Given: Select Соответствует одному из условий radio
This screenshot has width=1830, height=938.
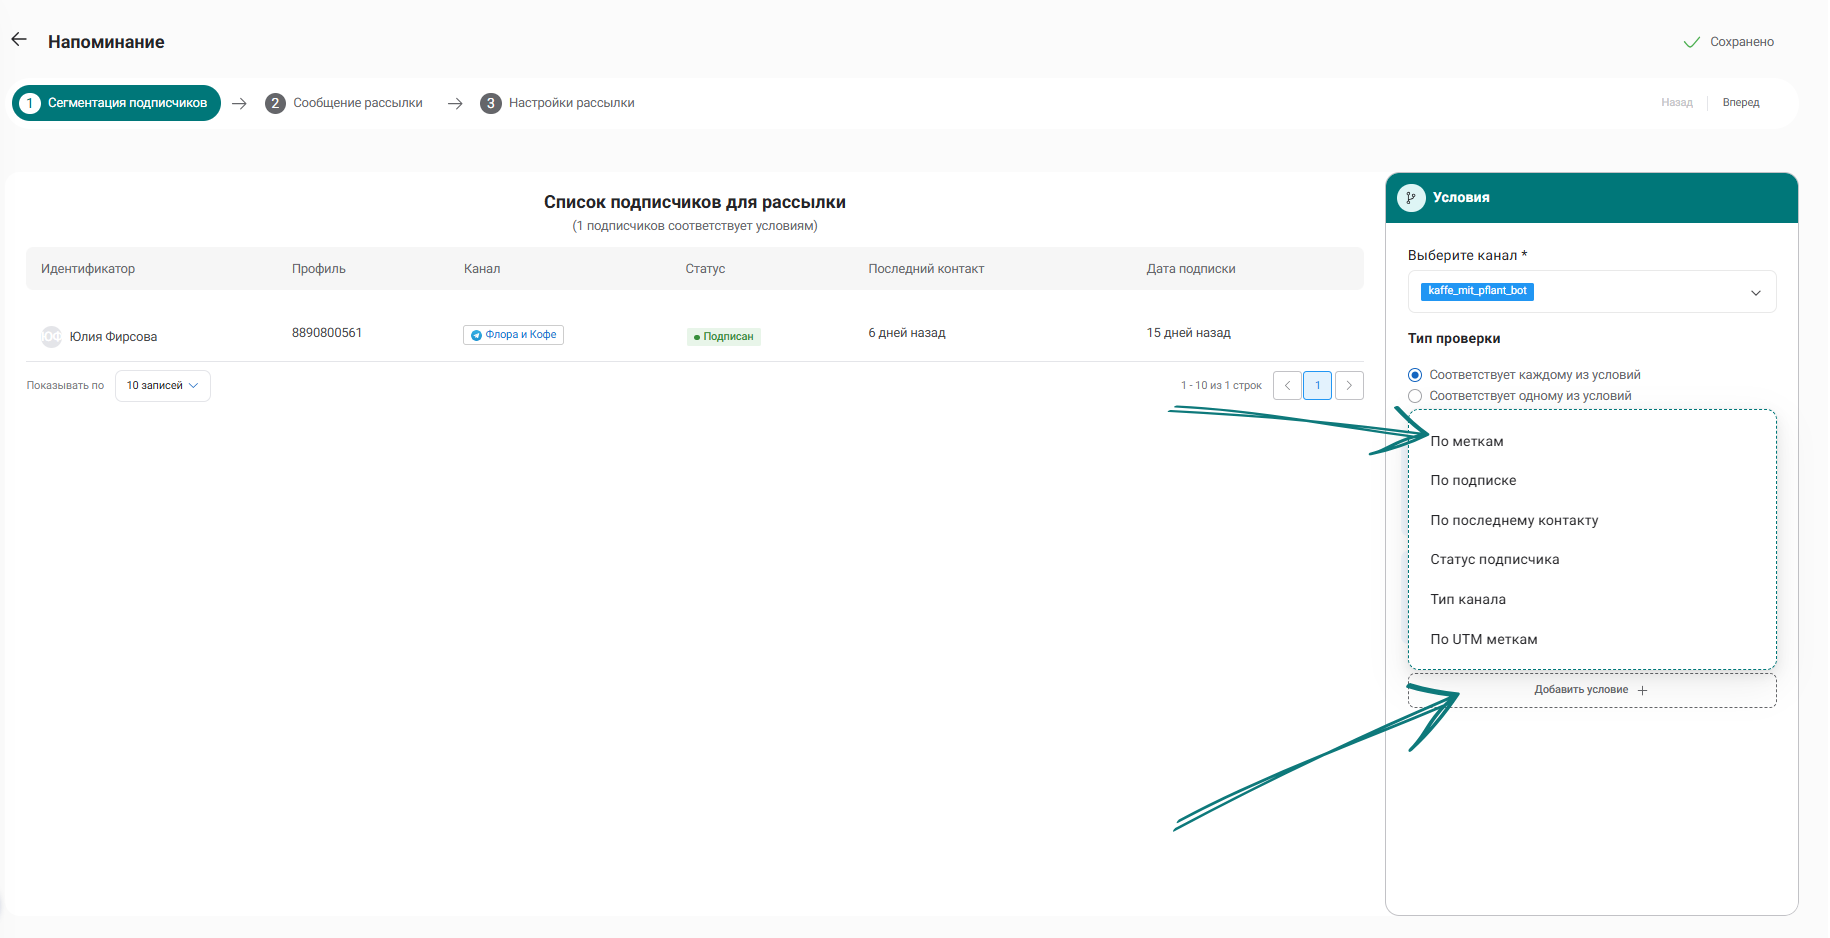Looking at the screenshot, I should [x=1415, y=396].
